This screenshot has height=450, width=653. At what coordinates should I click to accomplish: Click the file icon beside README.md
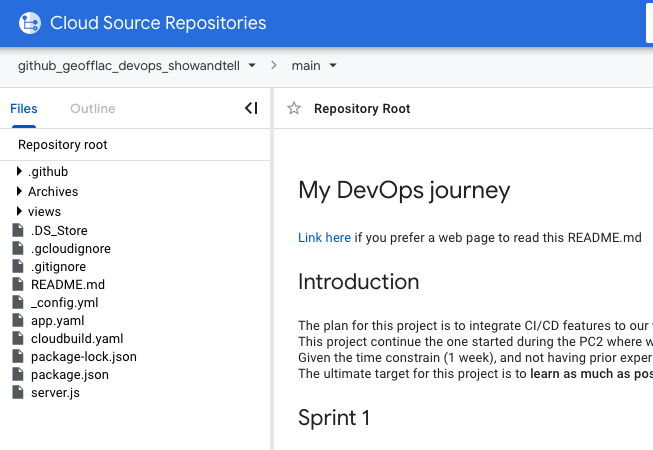click(x=18, y=284)
